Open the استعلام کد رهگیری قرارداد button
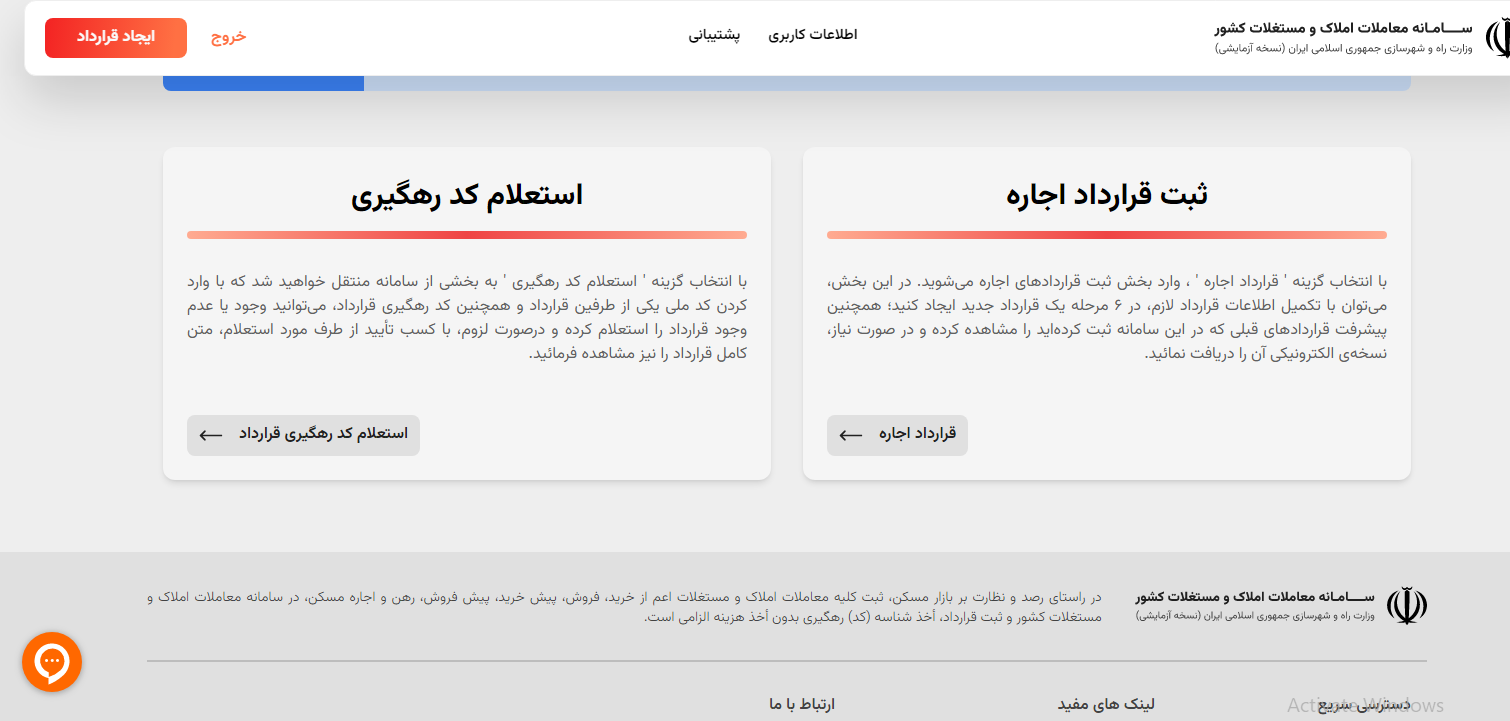 [x=303, y=435]
